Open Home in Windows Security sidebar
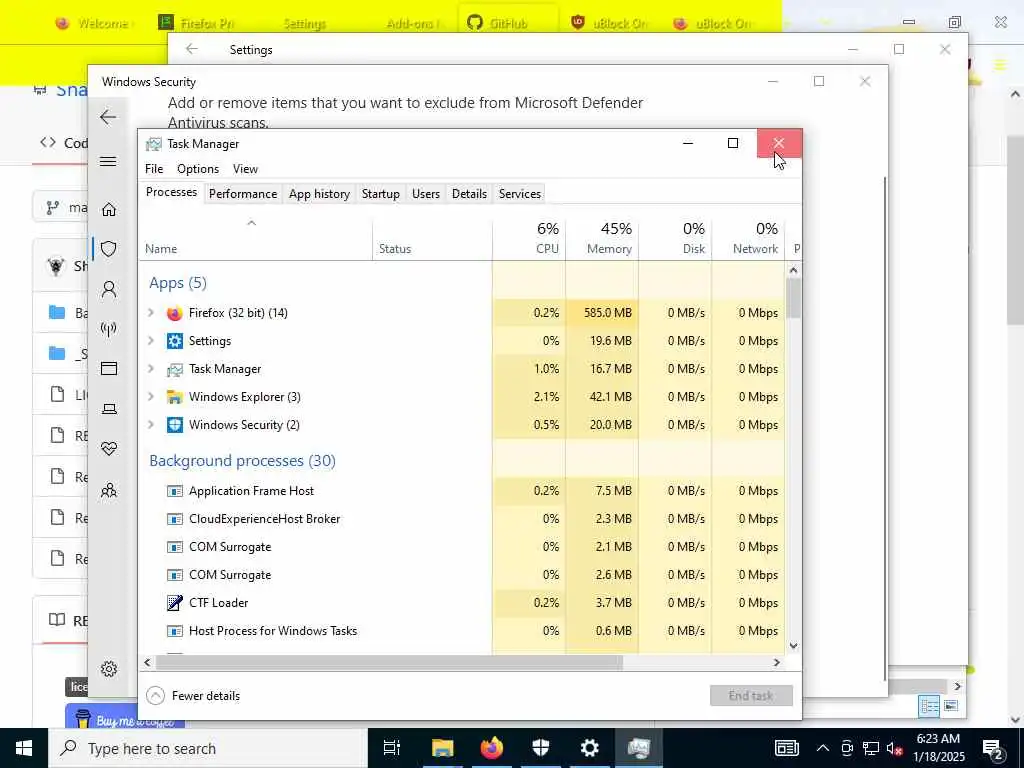 coord(109,209)
